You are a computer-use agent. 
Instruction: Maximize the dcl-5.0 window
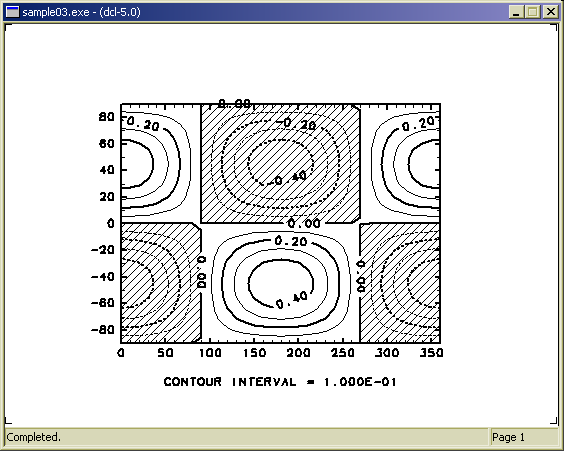pyautogui.click(x=533, y=12)
